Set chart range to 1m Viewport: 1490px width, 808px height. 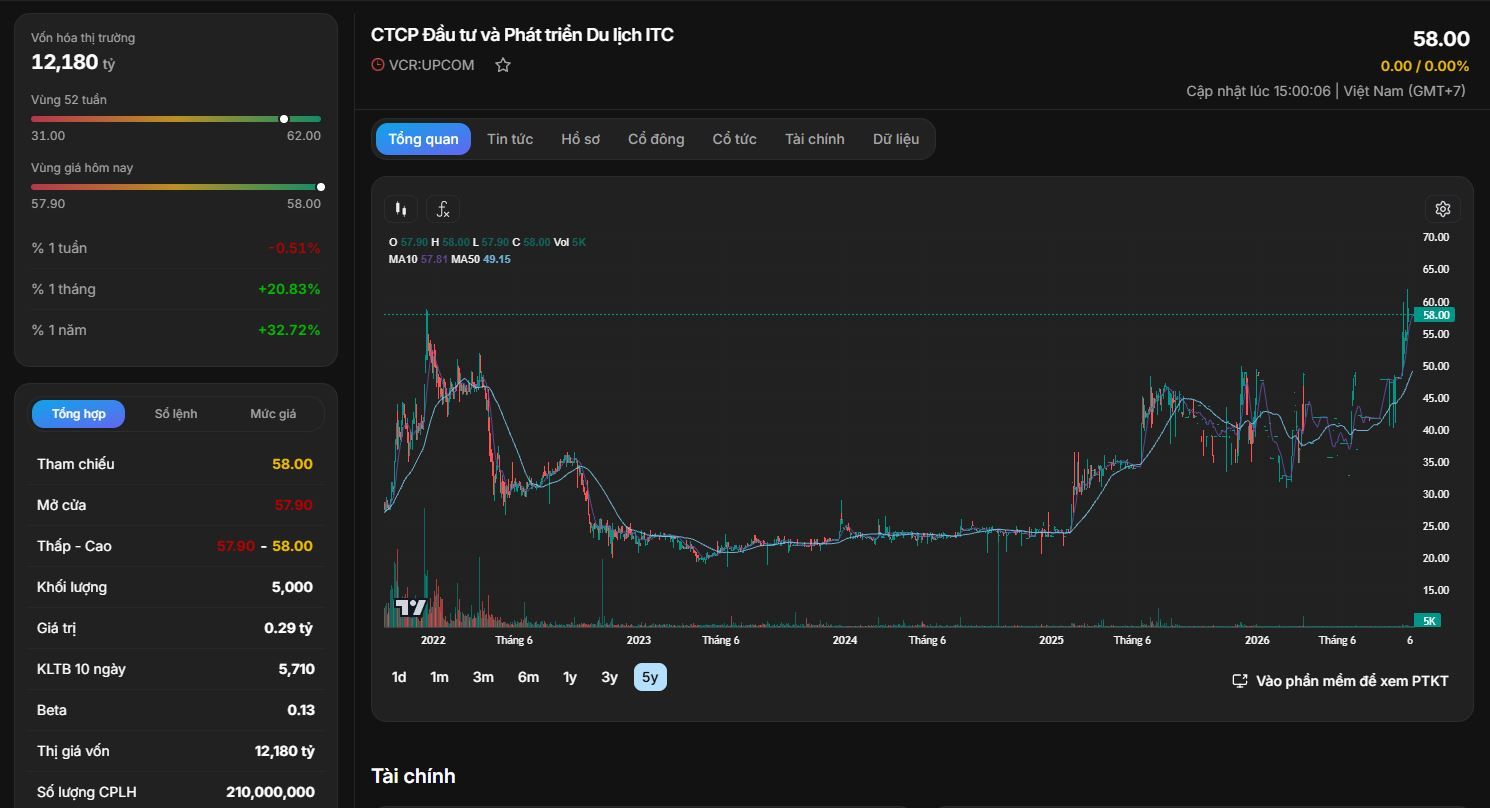coord(439,677)
